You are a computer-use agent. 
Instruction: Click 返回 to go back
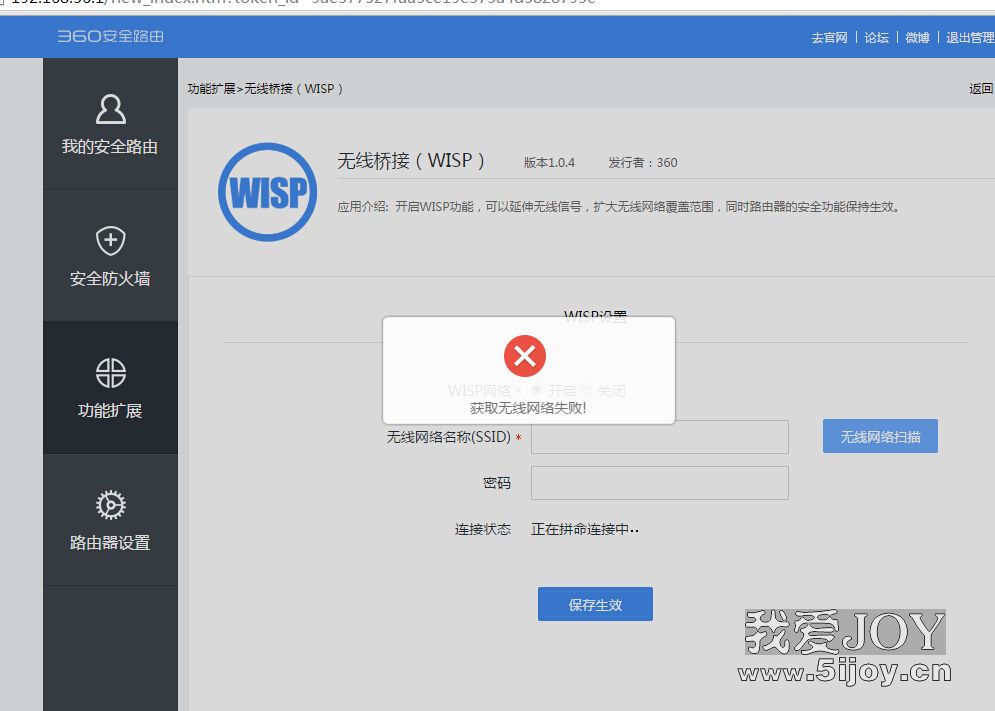(x=981, y=88)
